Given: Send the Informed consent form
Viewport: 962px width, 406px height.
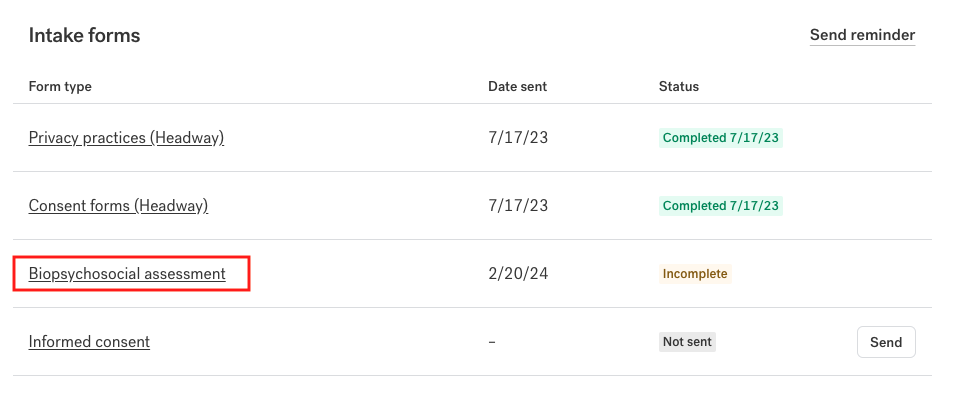Looking at the screenshot, I should 886,342.
